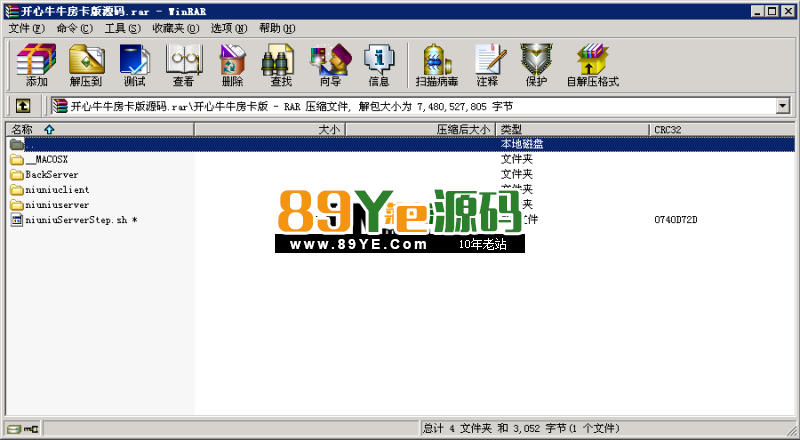Select the niuniuserver folder name

click(57, 205)
